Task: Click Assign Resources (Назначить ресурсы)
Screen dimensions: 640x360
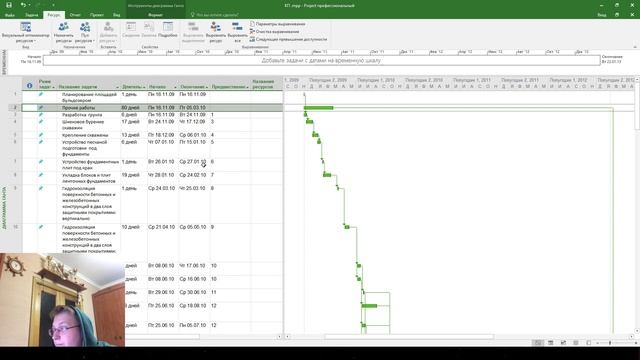Action: tap(64, 32)
